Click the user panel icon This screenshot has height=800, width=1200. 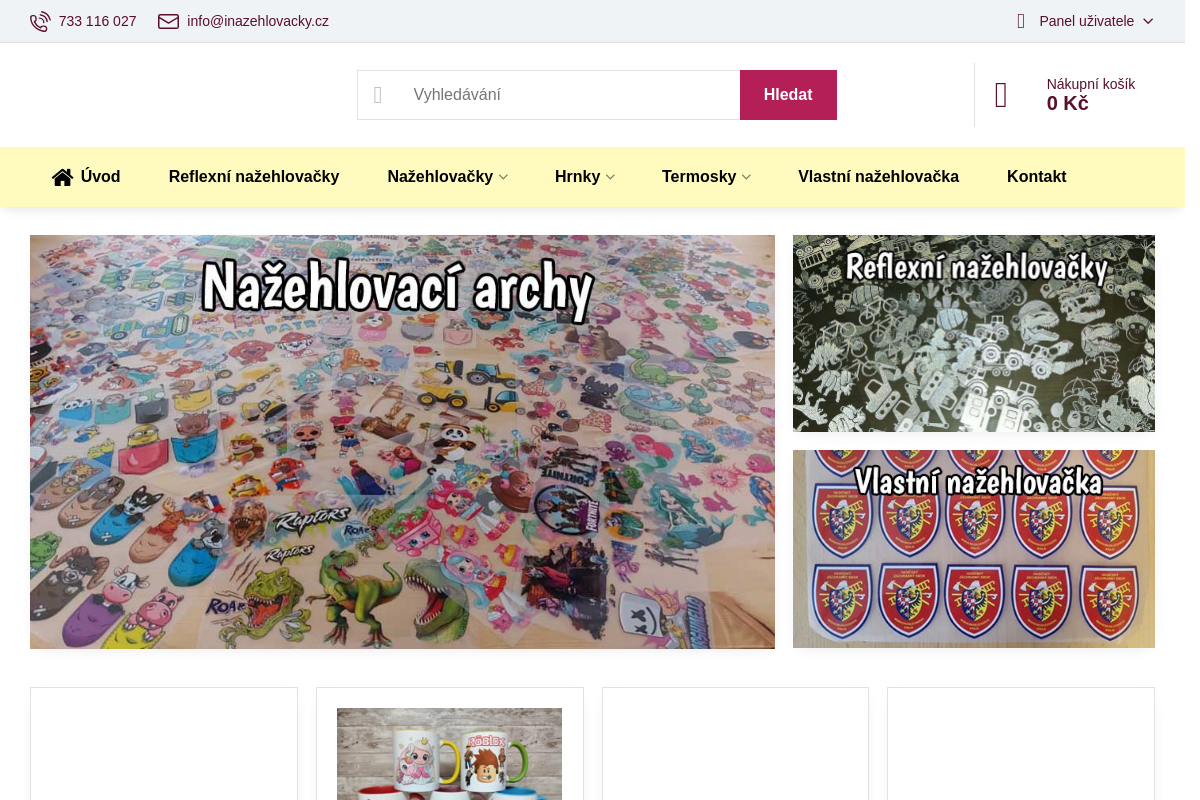coord(1021,21)
